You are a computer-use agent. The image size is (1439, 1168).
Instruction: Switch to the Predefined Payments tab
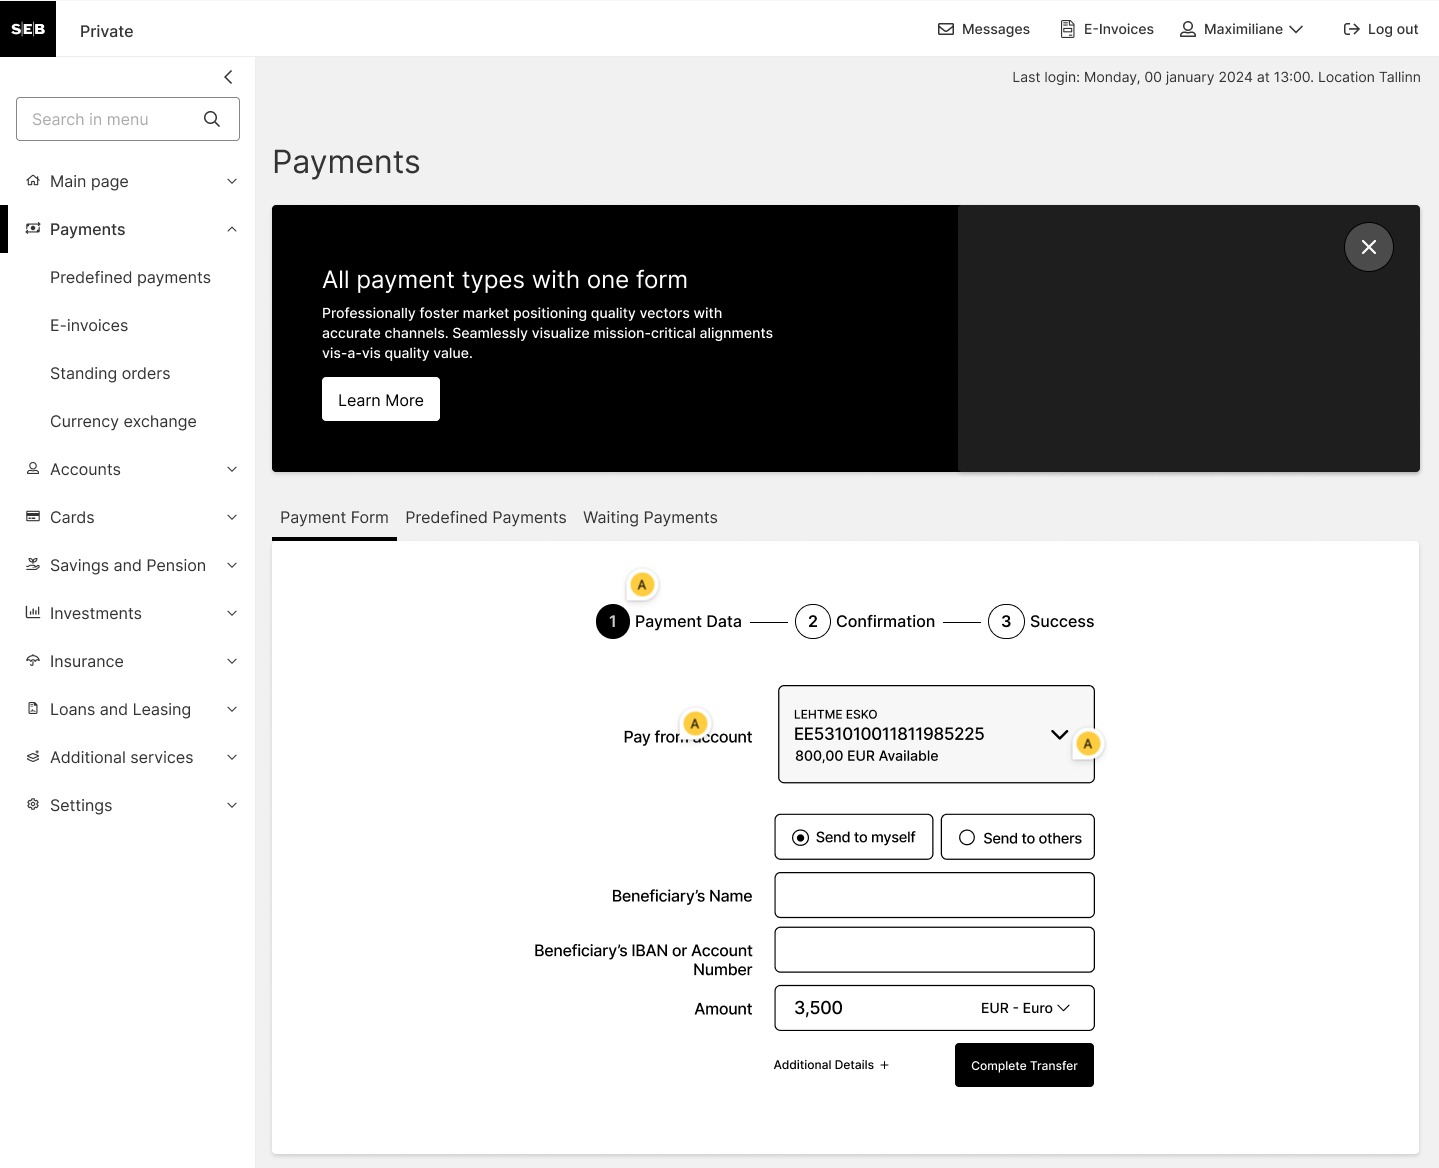click(x=486, y=517)
